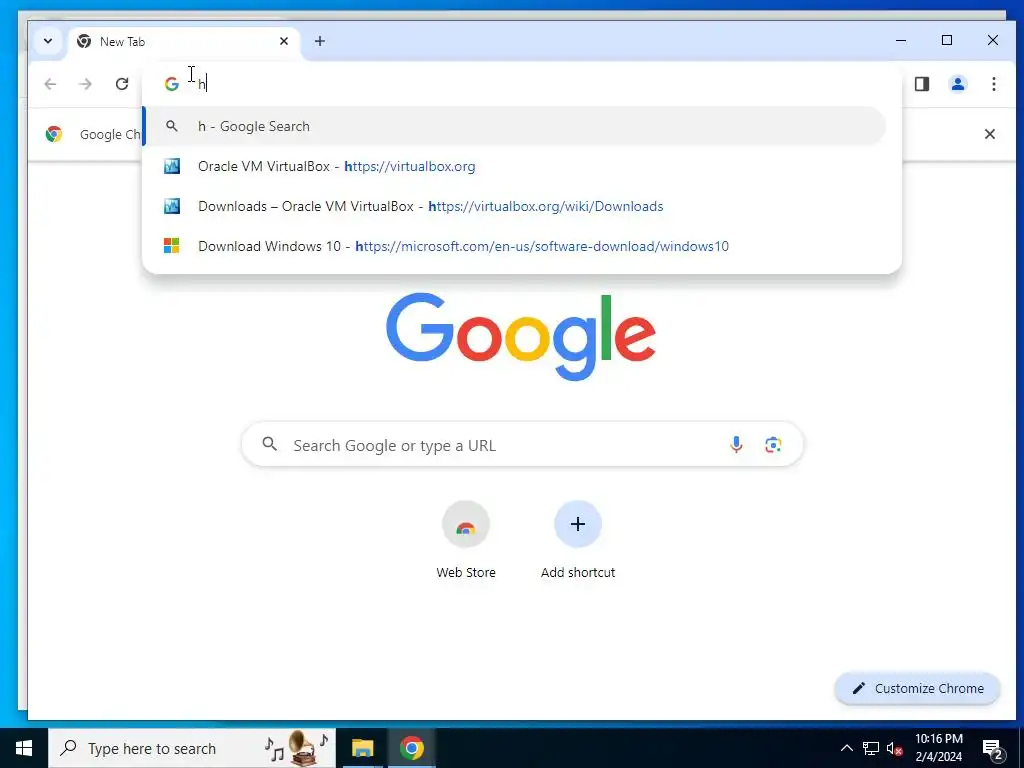
Task: Open the tab search chevron
Action: (x=48, y=41)
